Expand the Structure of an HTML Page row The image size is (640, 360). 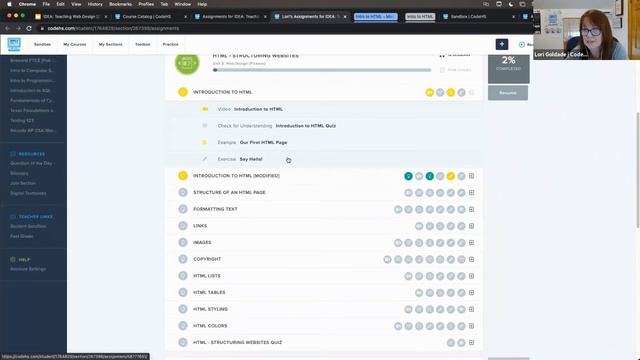click(x=471, y=192)
